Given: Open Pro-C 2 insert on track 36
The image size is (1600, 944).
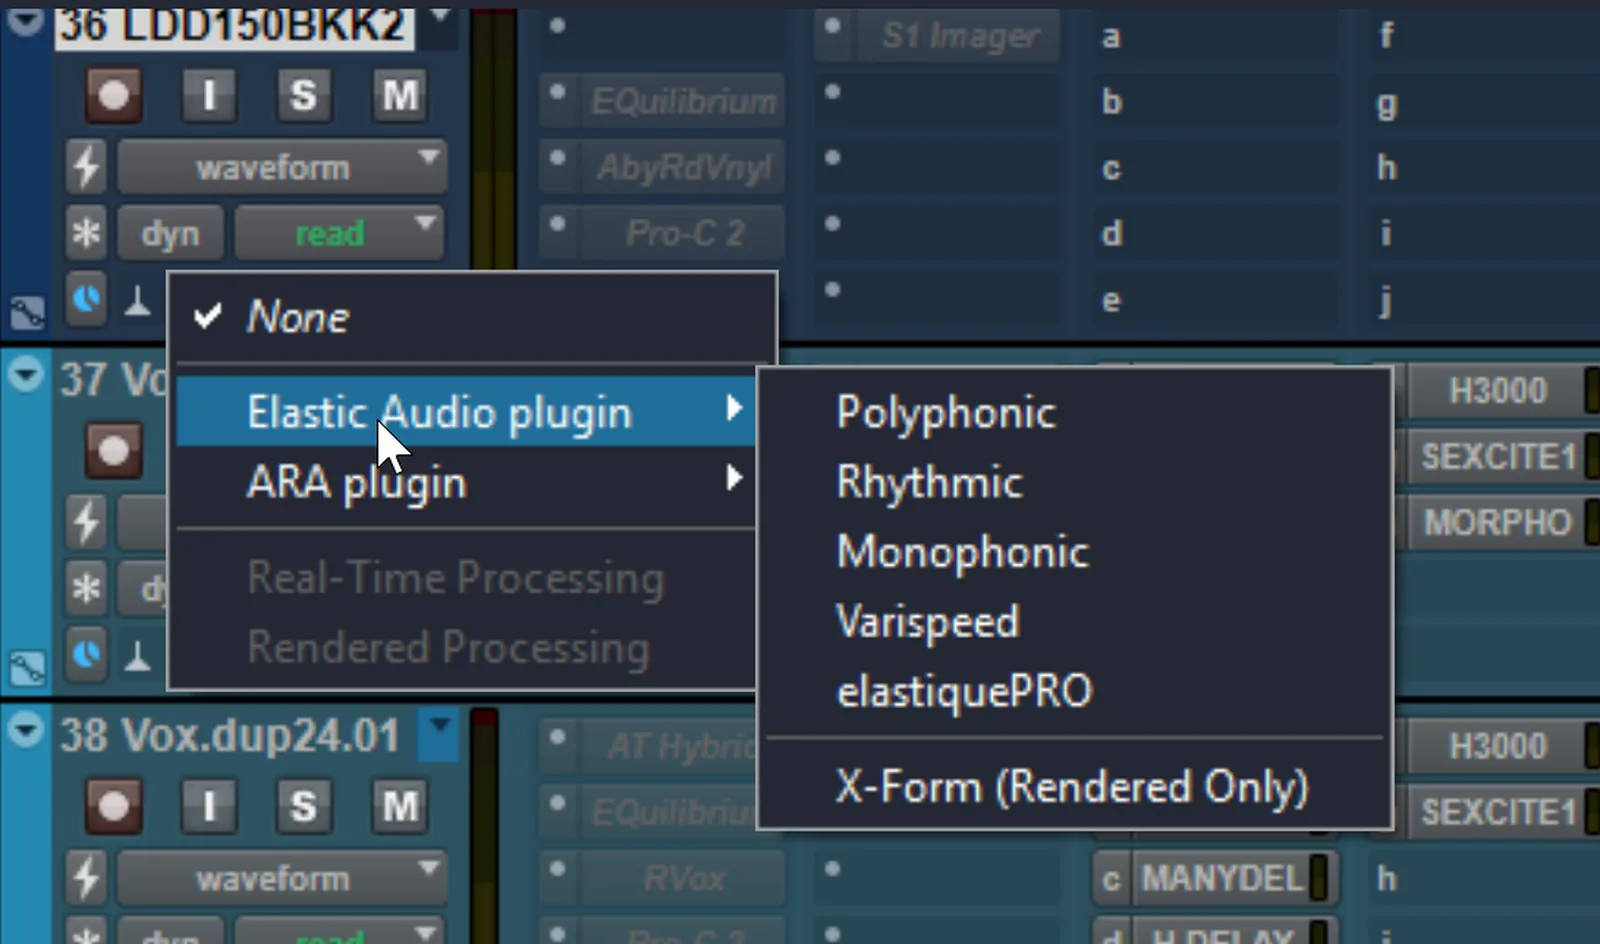Looking at the screenshot, I should click(x=684, y=233).
